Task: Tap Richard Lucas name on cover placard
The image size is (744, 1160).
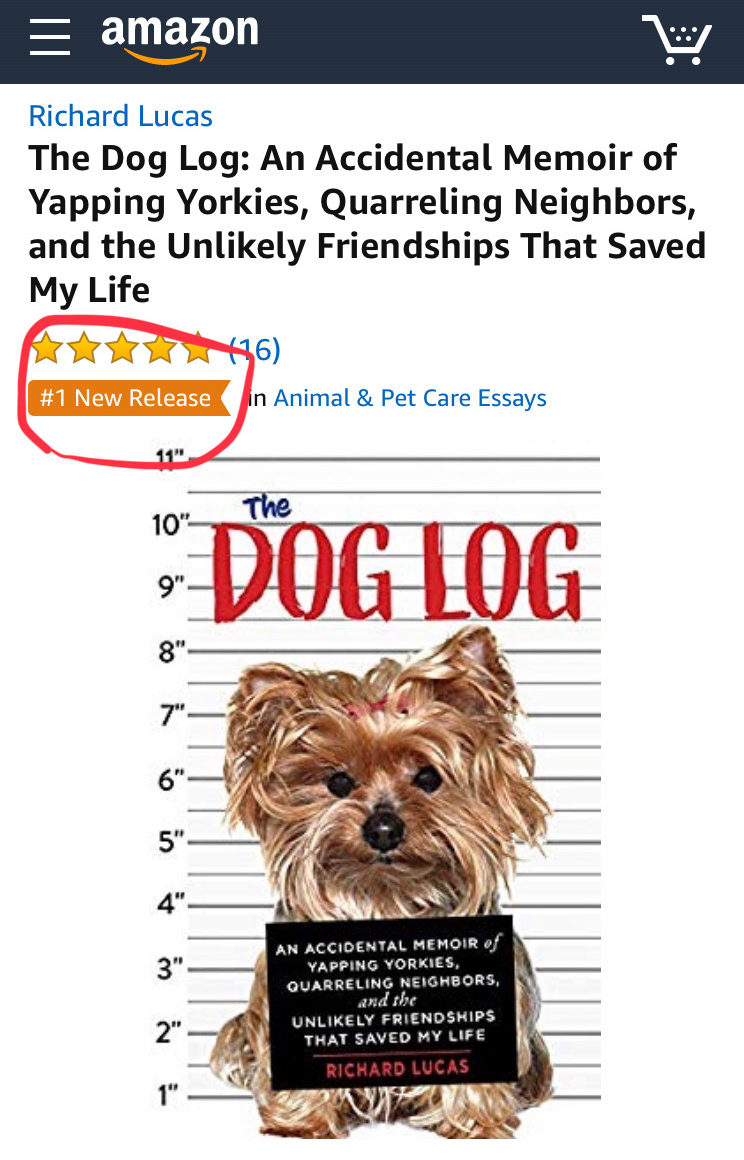Action: (x=397, y=1068)
